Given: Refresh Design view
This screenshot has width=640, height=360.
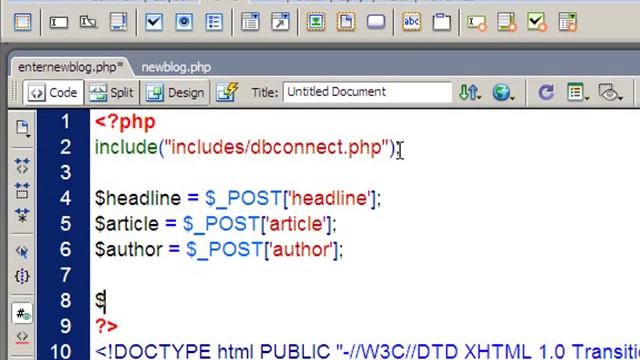Looking at the screenshot, I should click(x=546, y=92).
